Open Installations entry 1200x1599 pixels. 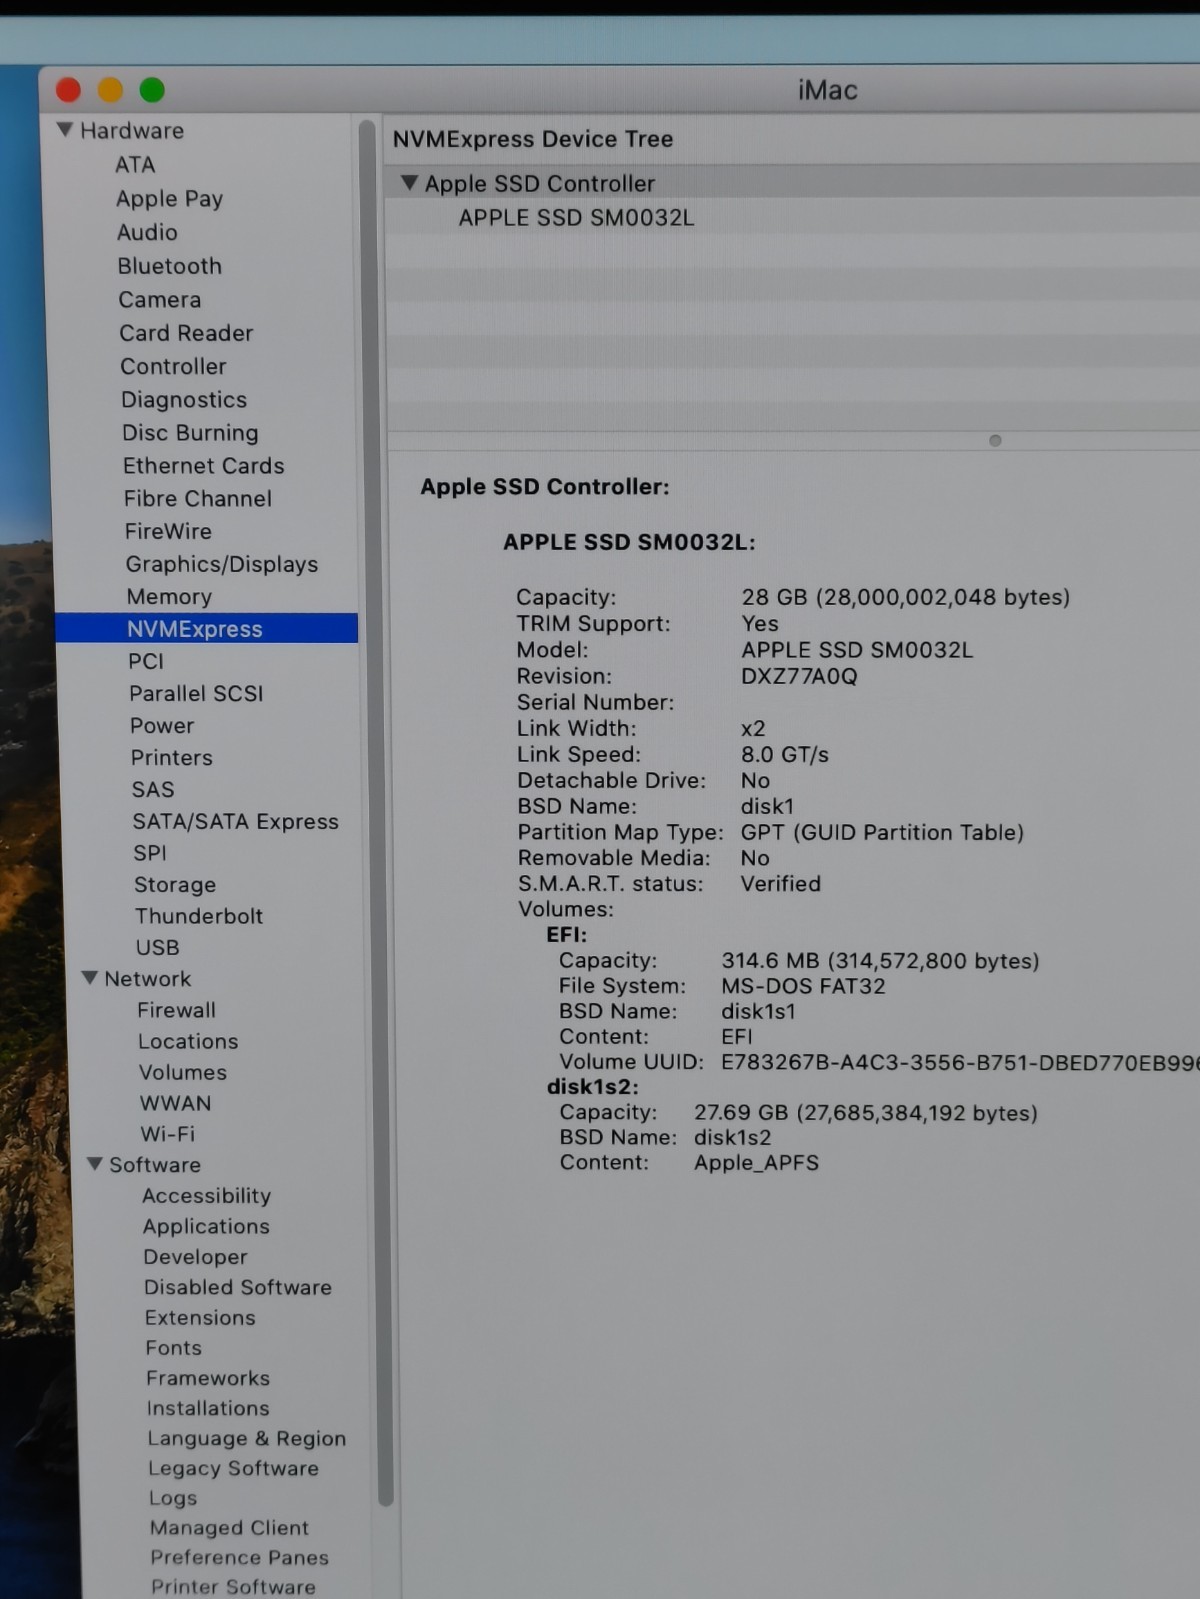coord(208,1408)
